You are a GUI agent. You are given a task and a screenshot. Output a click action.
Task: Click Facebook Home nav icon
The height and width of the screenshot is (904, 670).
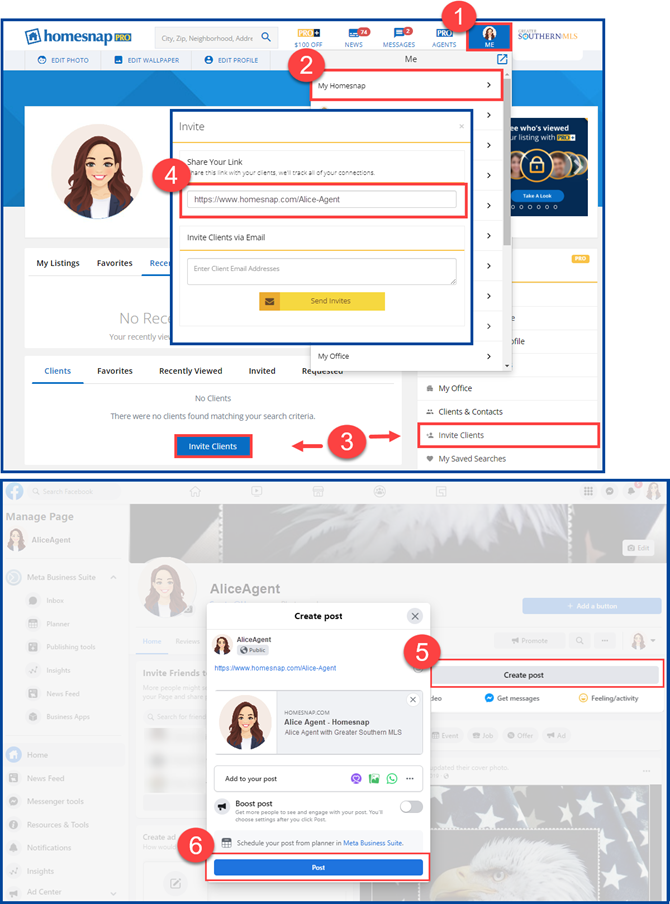[x=195, y=491]
